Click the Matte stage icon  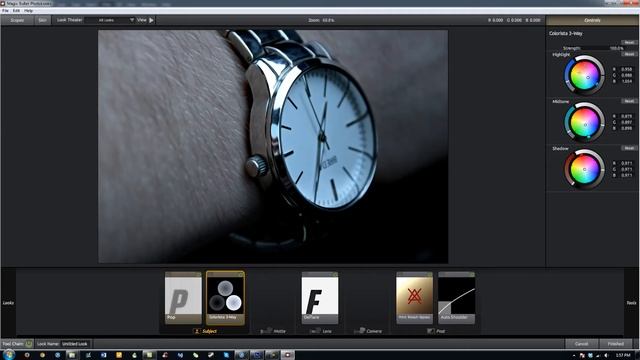pos(266,331)
